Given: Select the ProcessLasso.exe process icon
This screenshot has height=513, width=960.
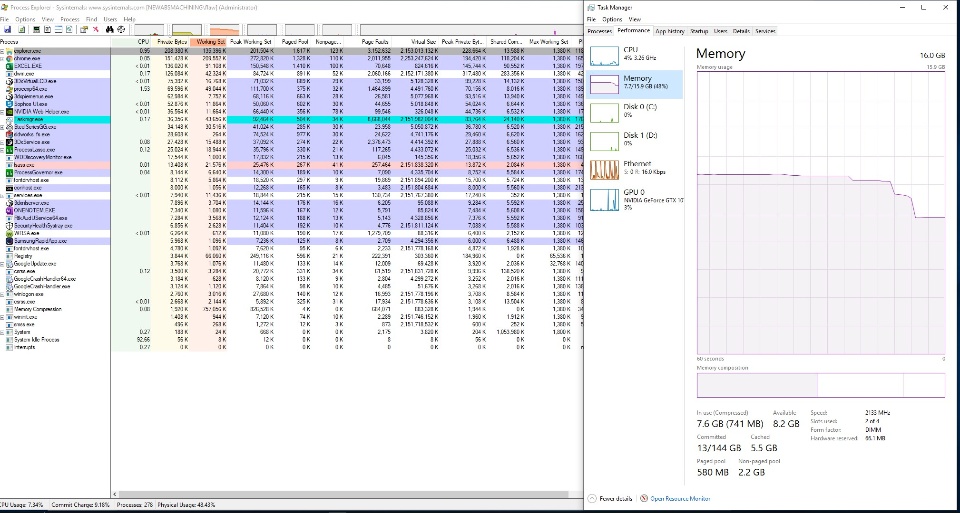Looking at the screenshot, I should 9,149.
